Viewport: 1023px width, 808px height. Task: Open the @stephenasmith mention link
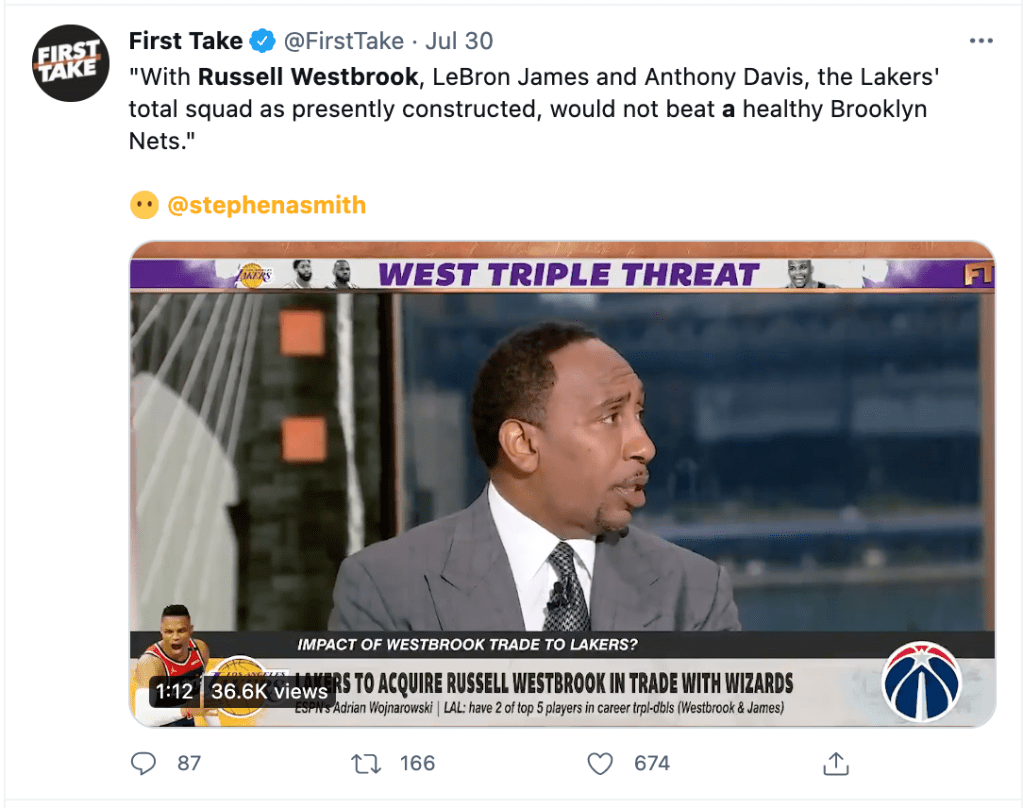click(266, 205)
